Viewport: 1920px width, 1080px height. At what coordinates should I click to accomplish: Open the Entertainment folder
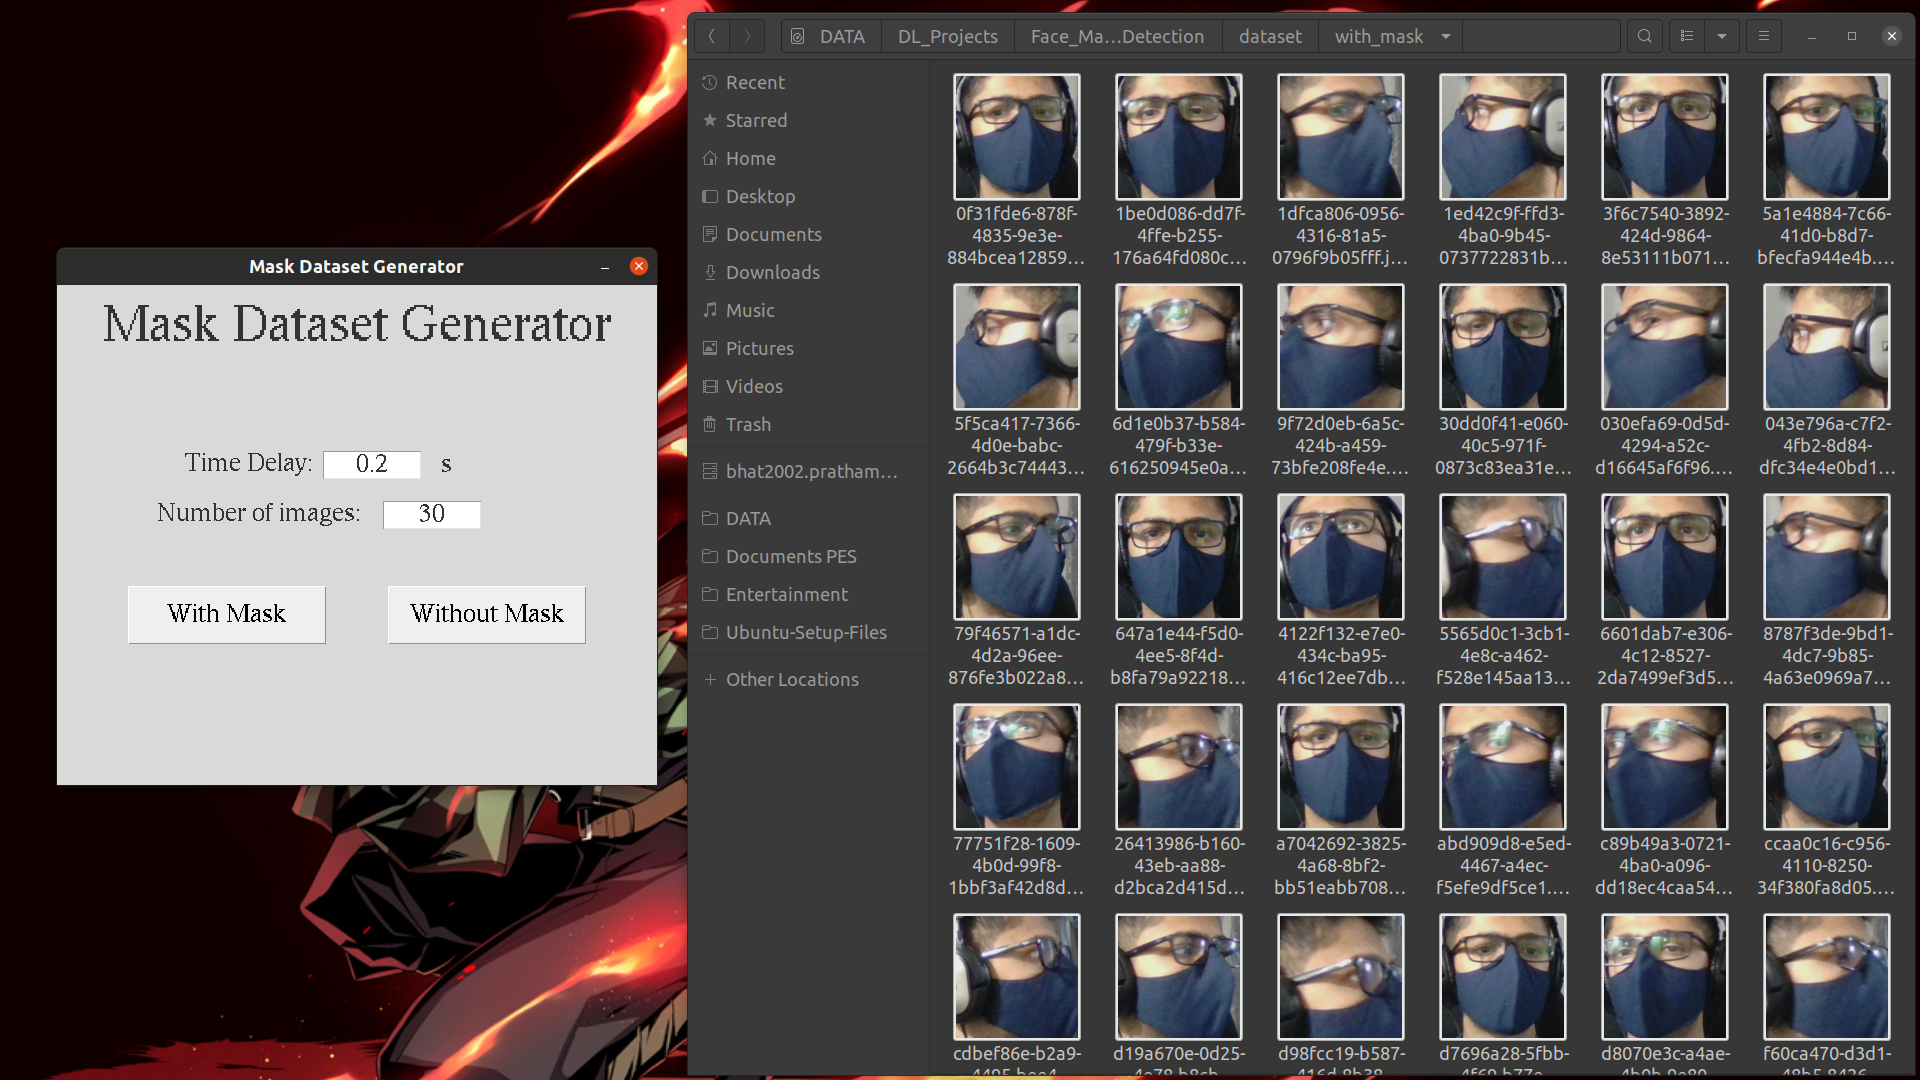787,593
